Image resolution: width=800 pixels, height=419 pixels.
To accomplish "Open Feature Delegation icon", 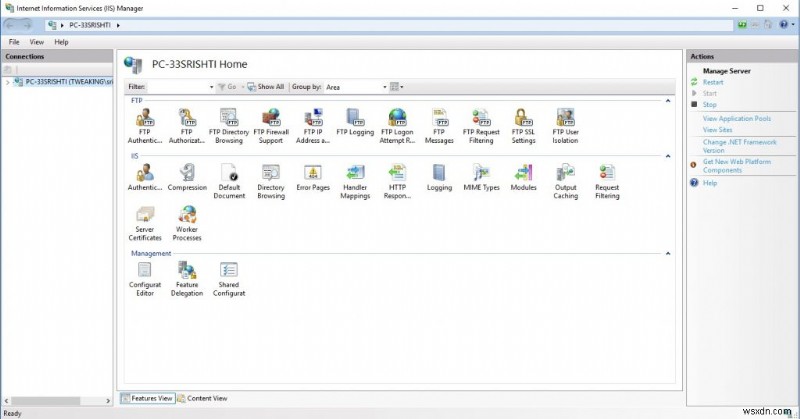I will tap(187, 279).
